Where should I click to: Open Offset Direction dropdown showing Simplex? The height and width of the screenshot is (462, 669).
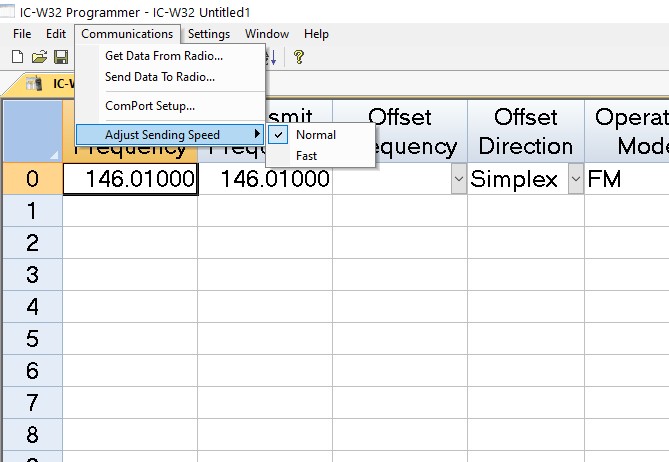click(576, 179)
